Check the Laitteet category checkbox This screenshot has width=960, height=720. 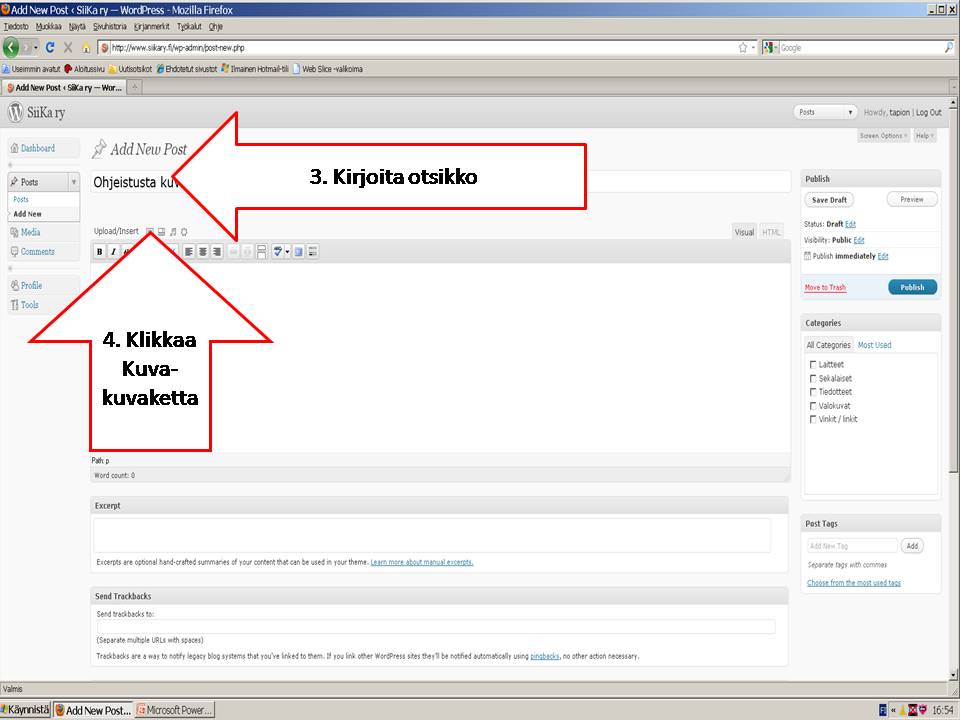[x=813, y=365]
